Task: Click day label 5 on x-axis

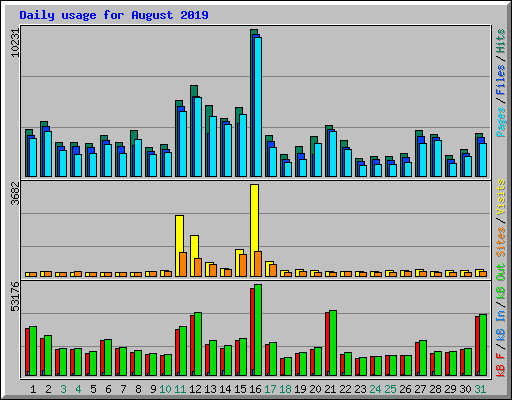Action: (93, 389)
